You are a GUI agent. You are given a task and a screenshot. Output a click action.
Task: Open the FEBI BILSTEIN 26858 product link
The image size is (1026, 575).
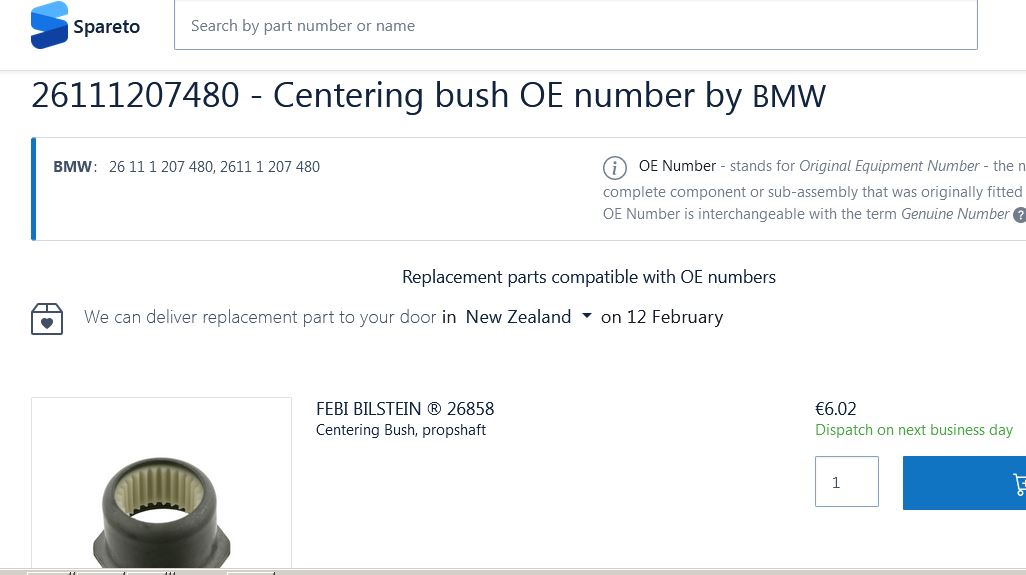(x=405, y=409)
